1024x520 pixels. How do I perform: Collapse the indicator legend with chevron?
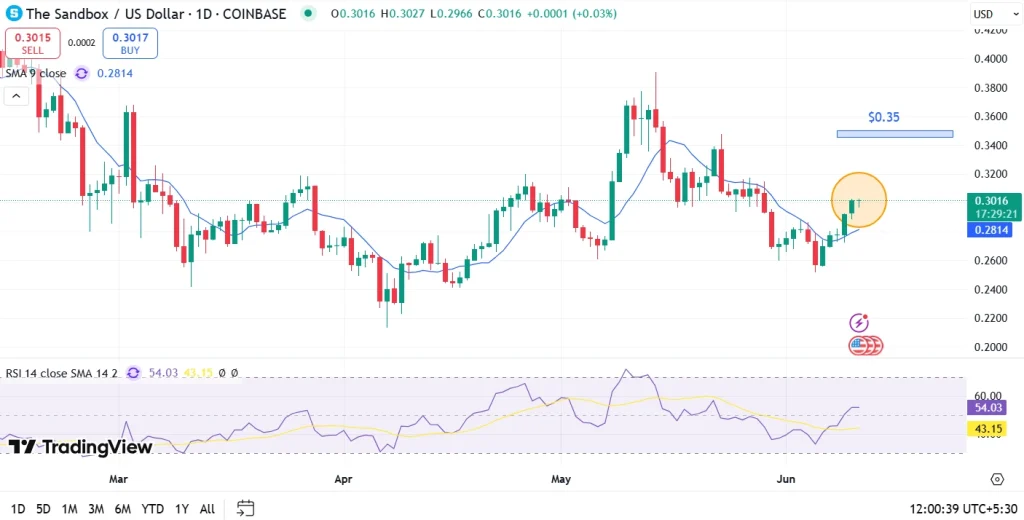(16, 96)
